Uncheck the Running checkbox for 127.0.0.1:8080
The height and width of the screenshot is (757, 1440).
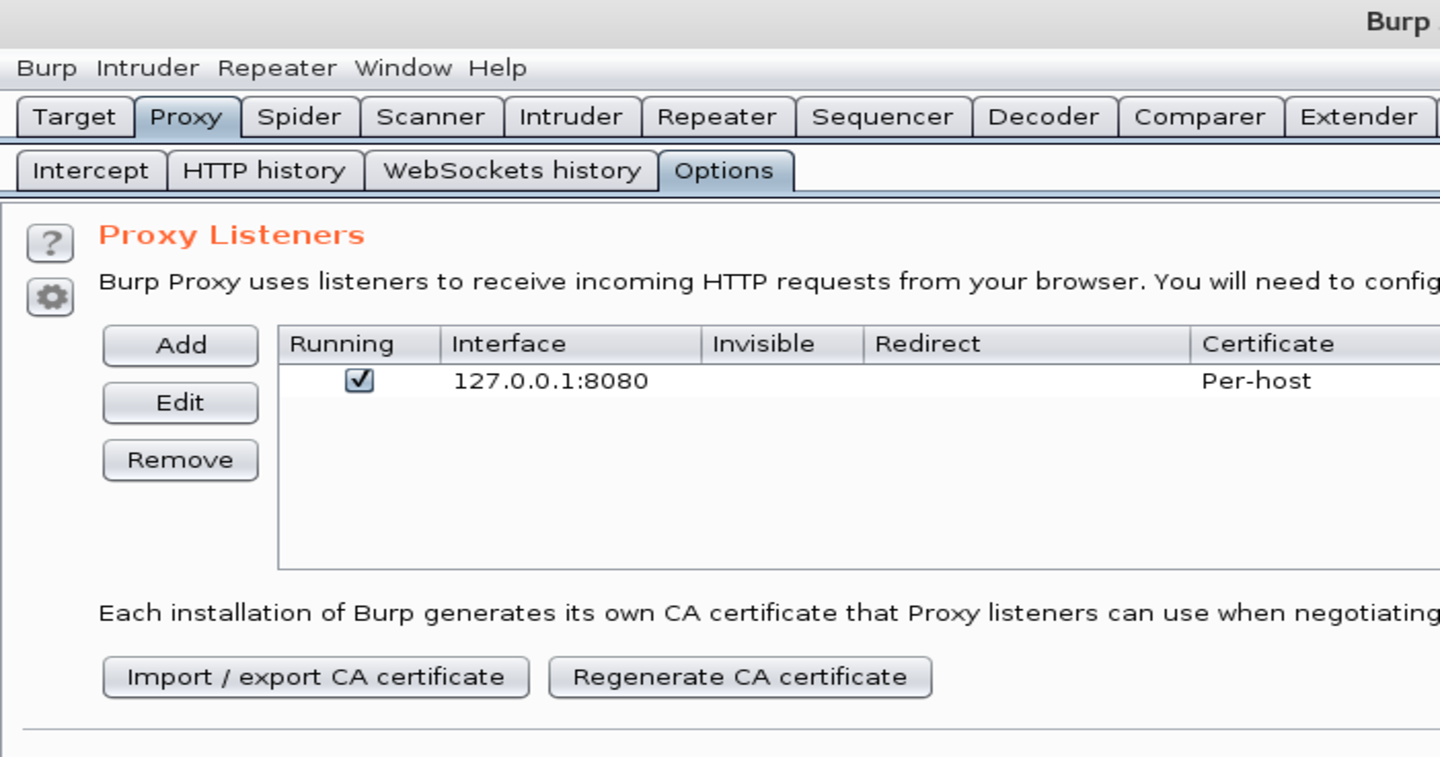(x=359, y=381)
